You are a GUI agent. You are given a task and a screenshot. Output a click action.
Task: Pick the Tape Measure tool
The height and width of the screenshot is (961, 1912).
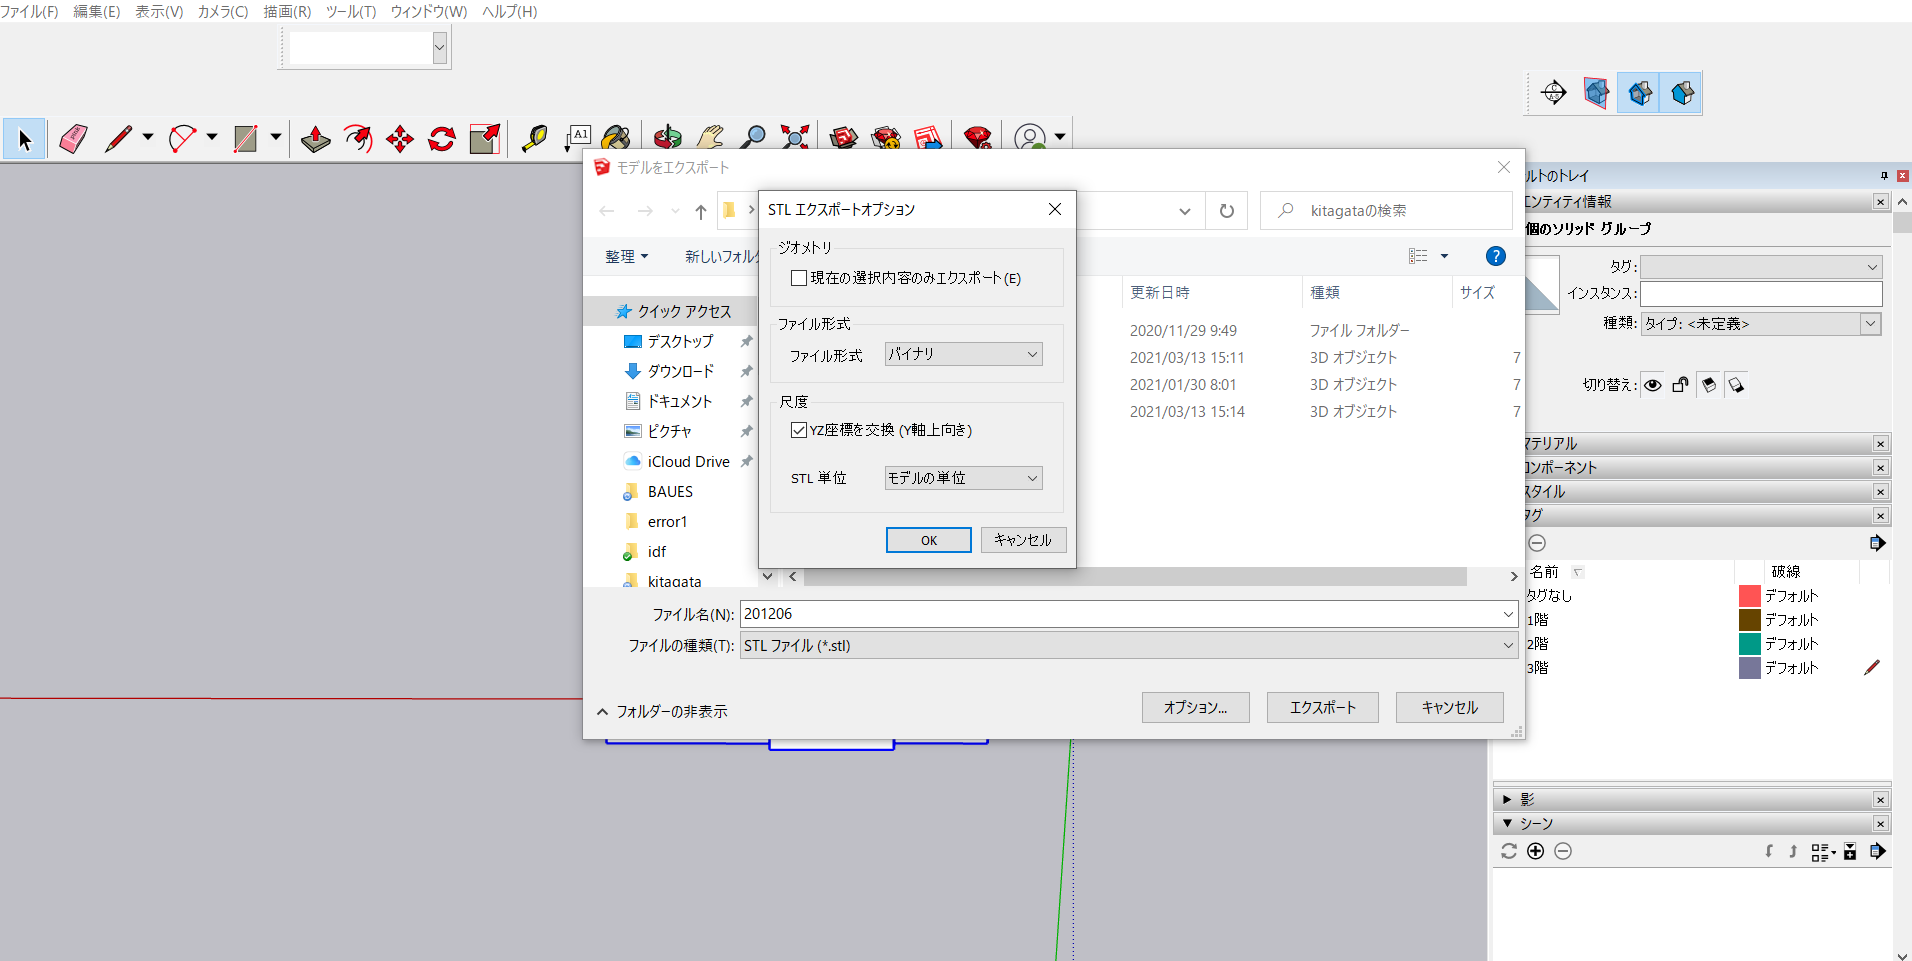pyautogui.click(x=535, y=139)
